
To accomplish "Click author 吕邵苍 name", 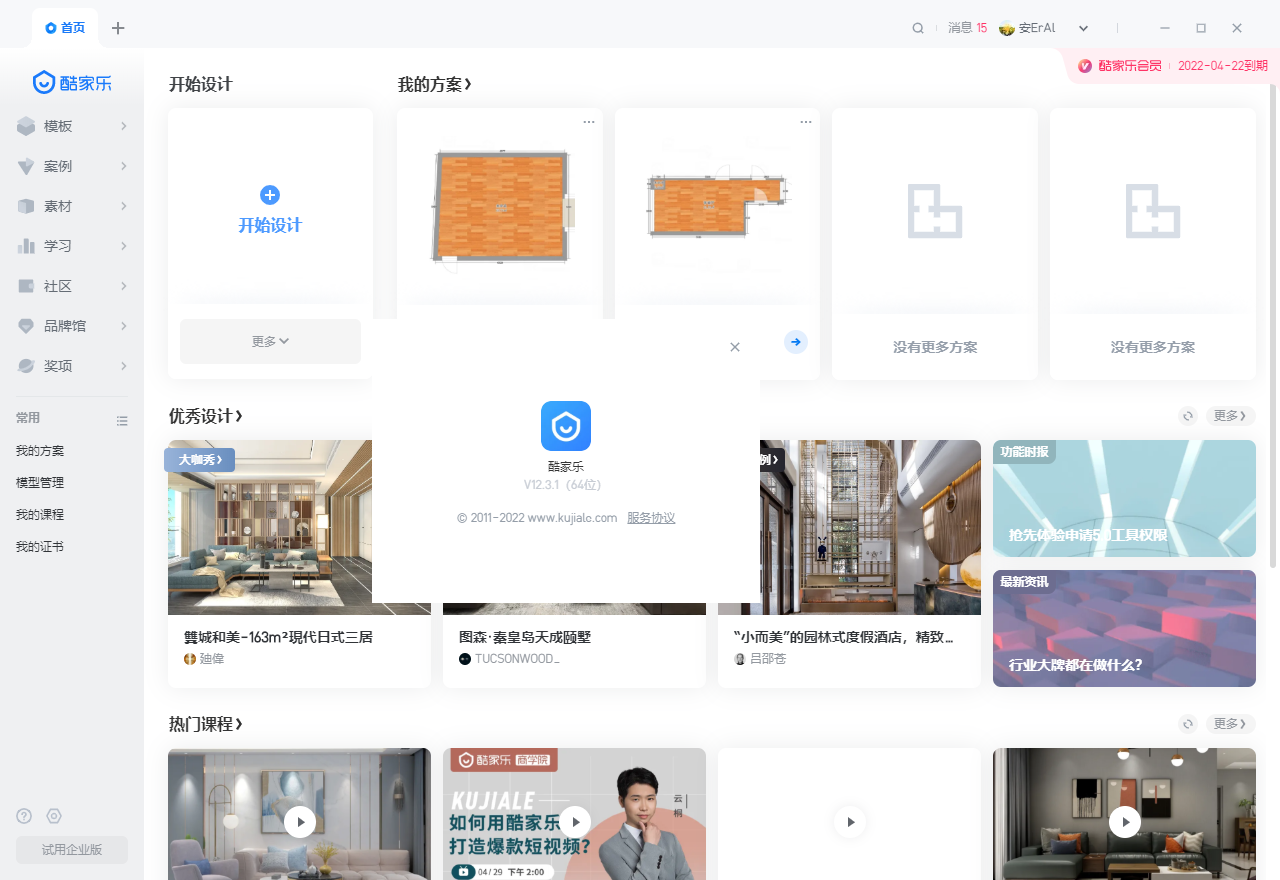I will click(768, 659).
